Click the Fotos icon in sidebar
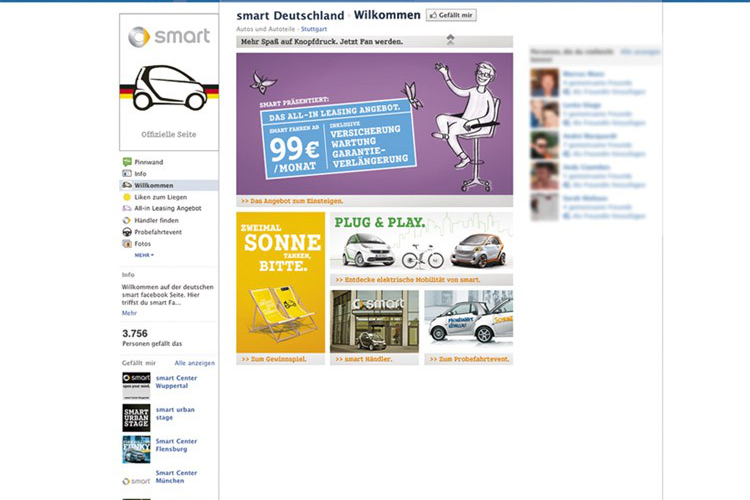 127,244
